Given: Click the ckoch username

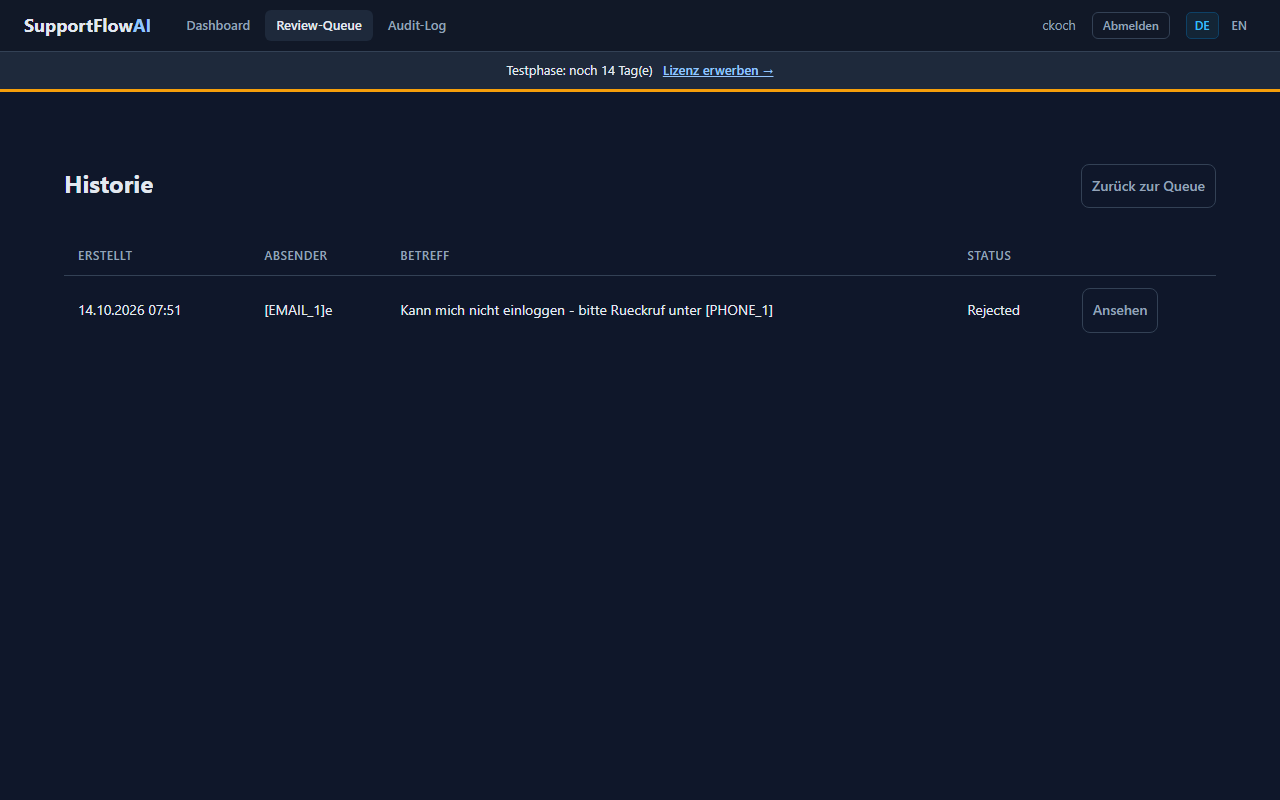Looking at the screenshot, I should pos(1059,26).
